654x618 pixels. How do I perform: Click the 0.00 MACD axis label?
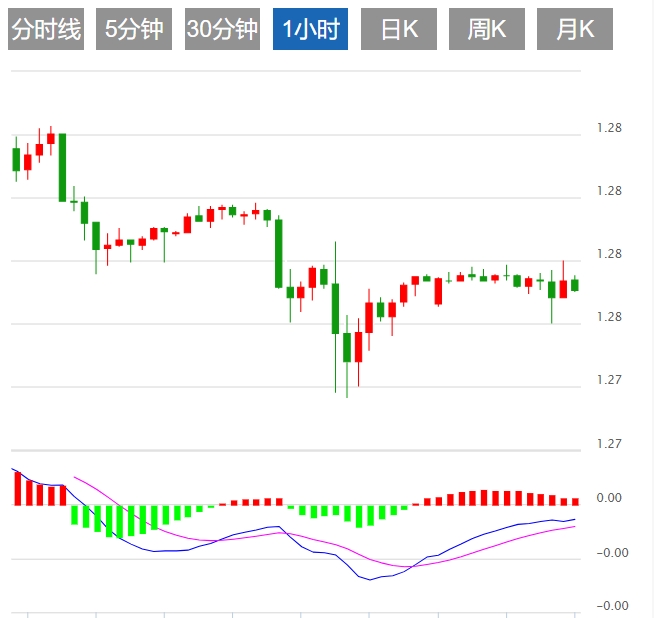[x=608, y=498]
